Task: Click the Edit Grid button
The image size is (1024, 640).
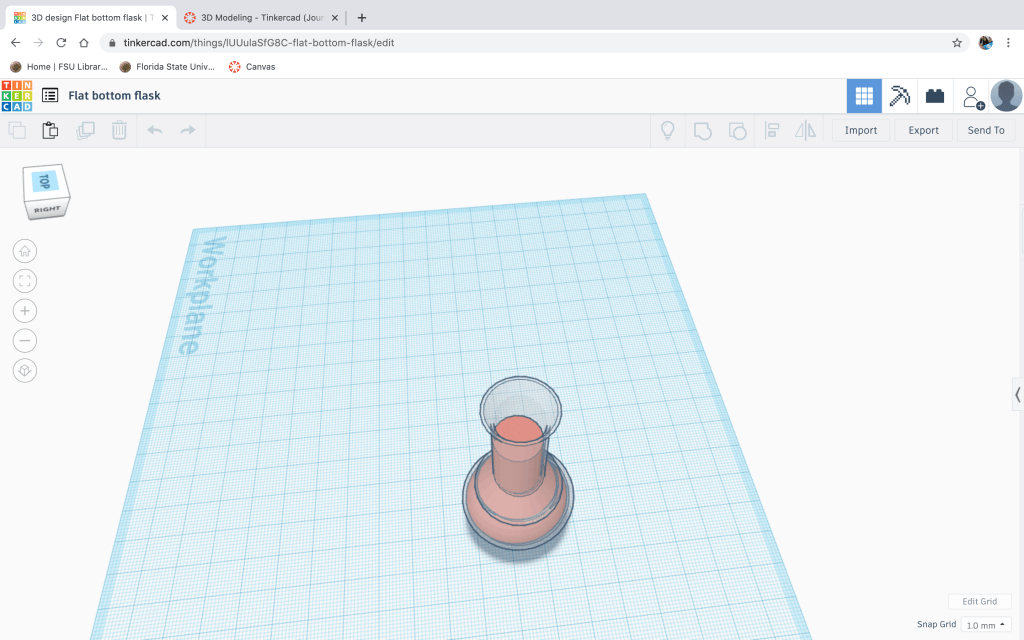Action: coord(979,602)
